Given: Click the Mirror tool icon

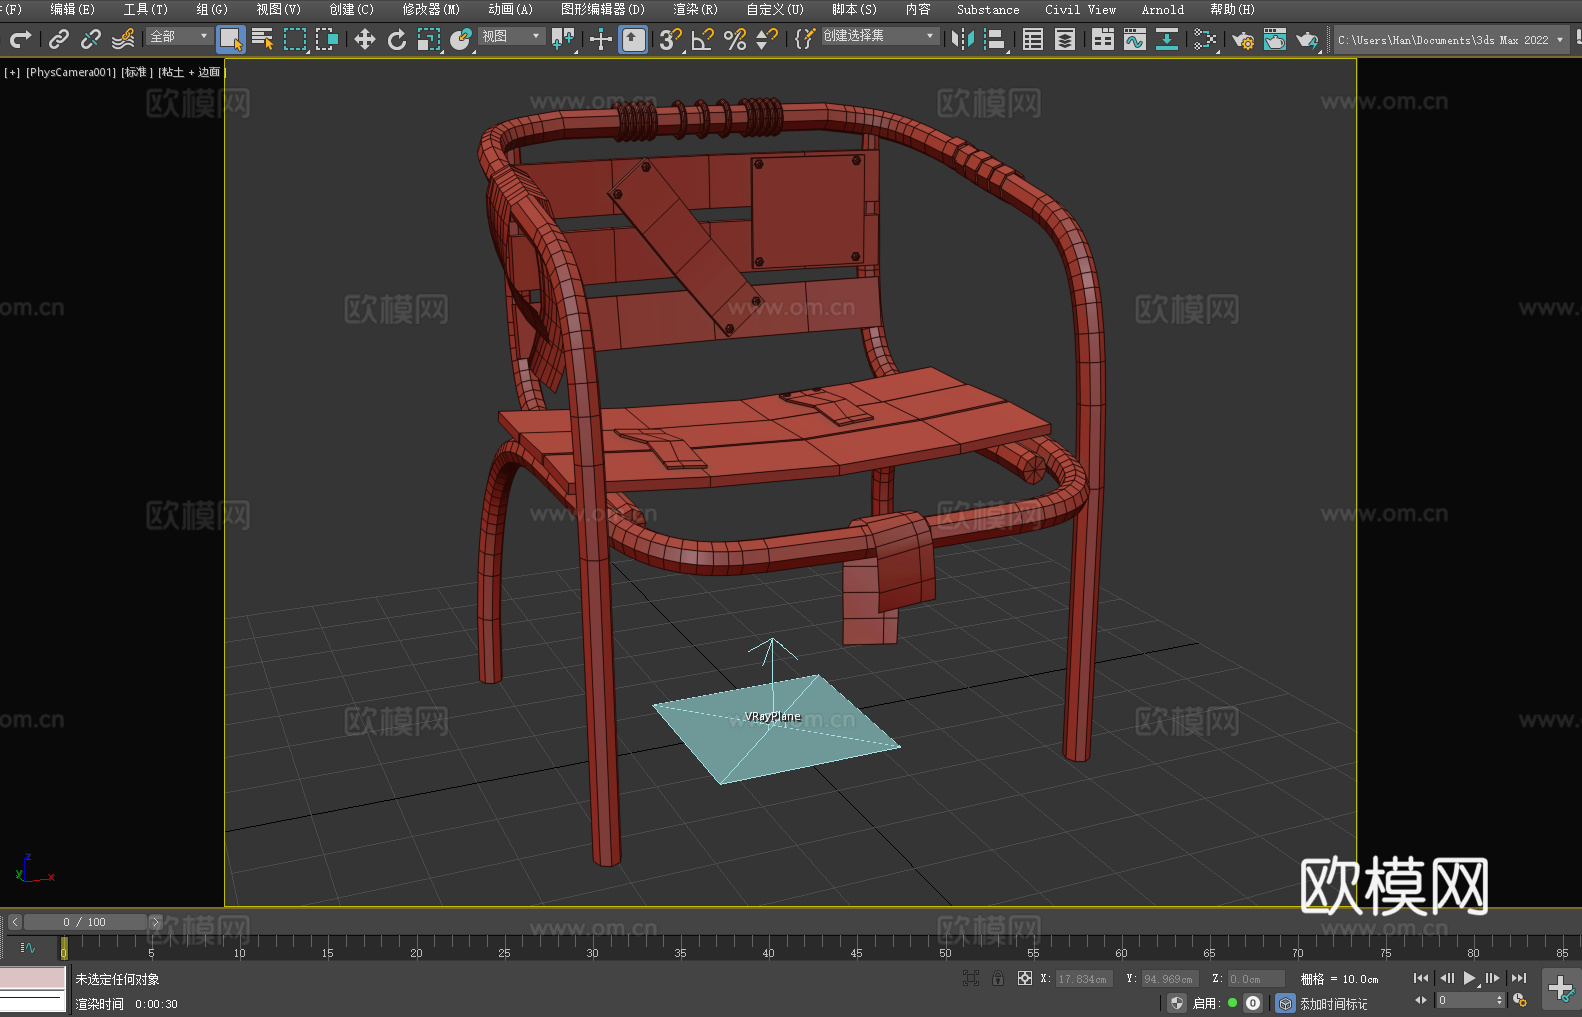Looking at the screenshot, I should click(x=963, y=39).
